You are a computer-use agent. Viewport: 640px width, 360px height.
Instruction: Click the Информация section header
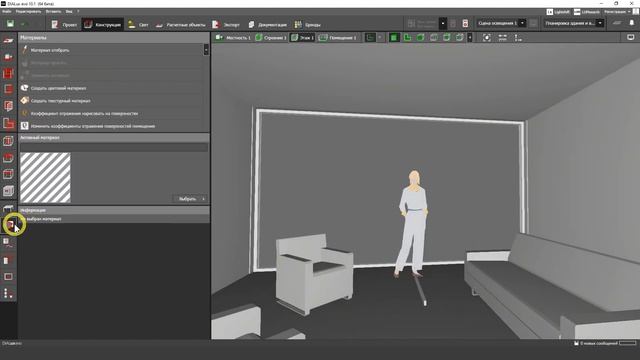pyautogui.click(x=114, y=210)
